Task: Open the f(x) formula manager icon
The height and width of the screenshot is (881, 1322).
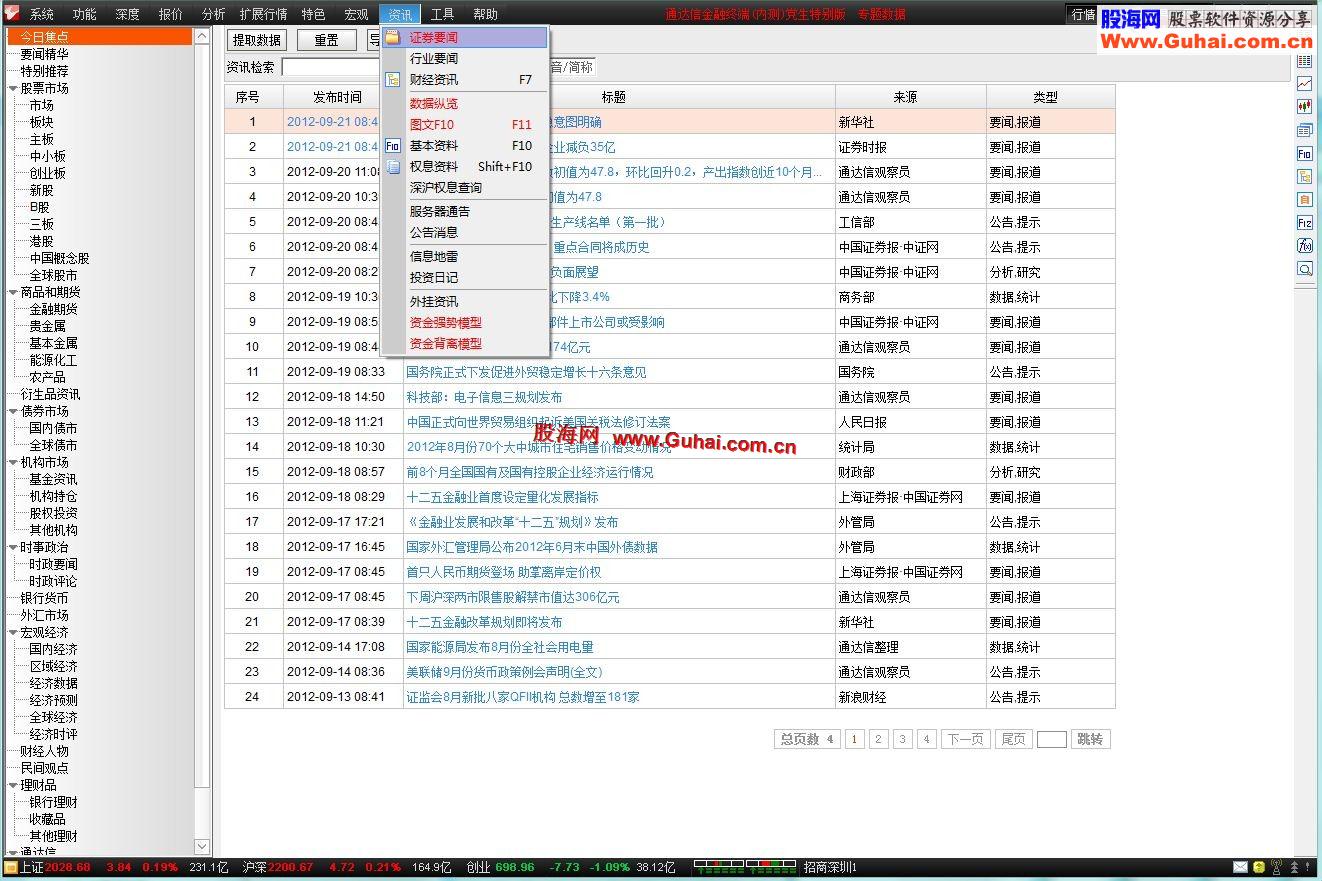Action: 1305,246
